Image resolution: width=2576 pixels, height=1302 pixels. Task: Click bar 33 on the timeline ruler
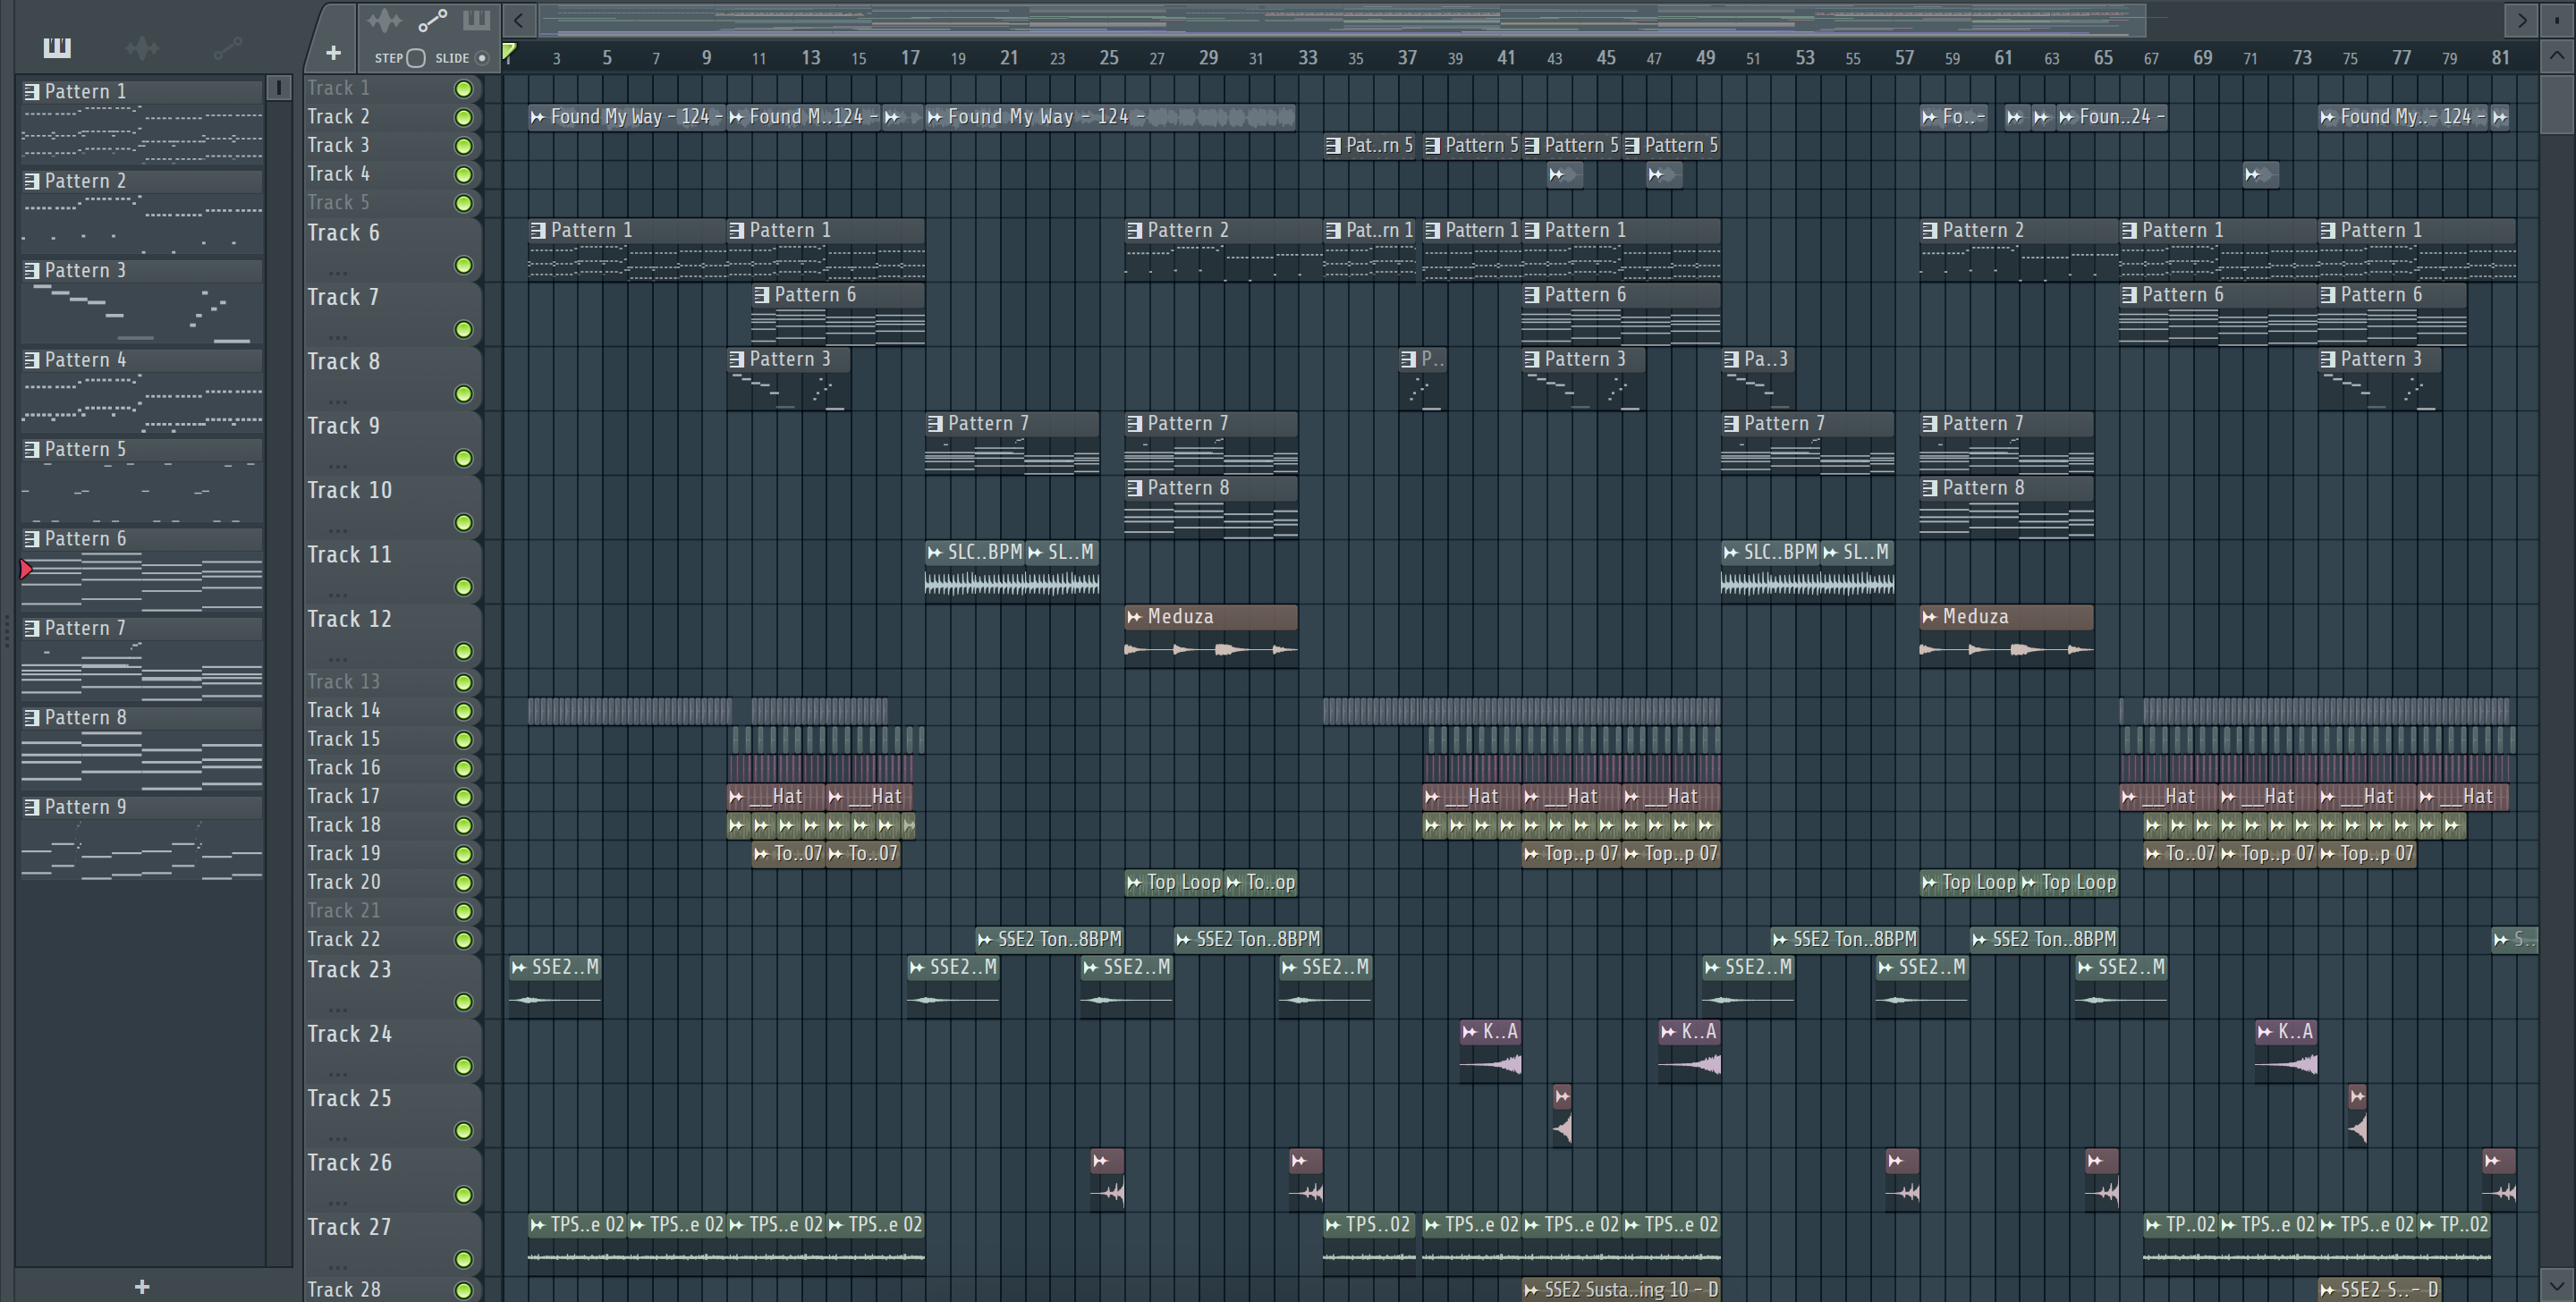click(1307, 58)
